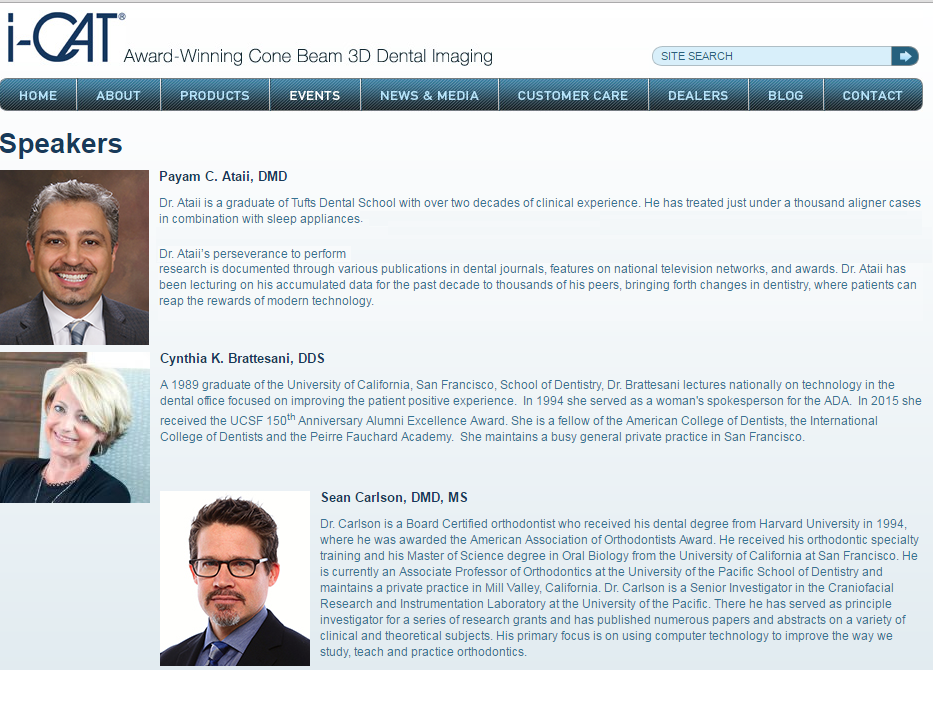Click the Award-Winning Cone Beam tagline

tap(308, 57)
